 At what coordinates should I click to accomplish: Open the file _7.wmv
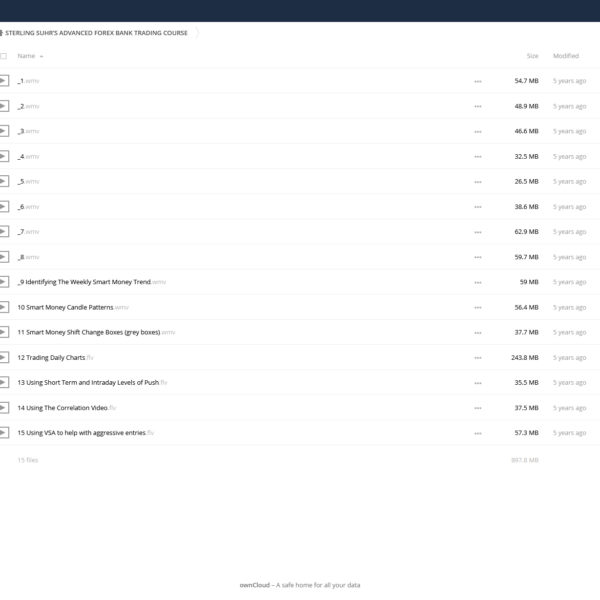click(28, 232)
